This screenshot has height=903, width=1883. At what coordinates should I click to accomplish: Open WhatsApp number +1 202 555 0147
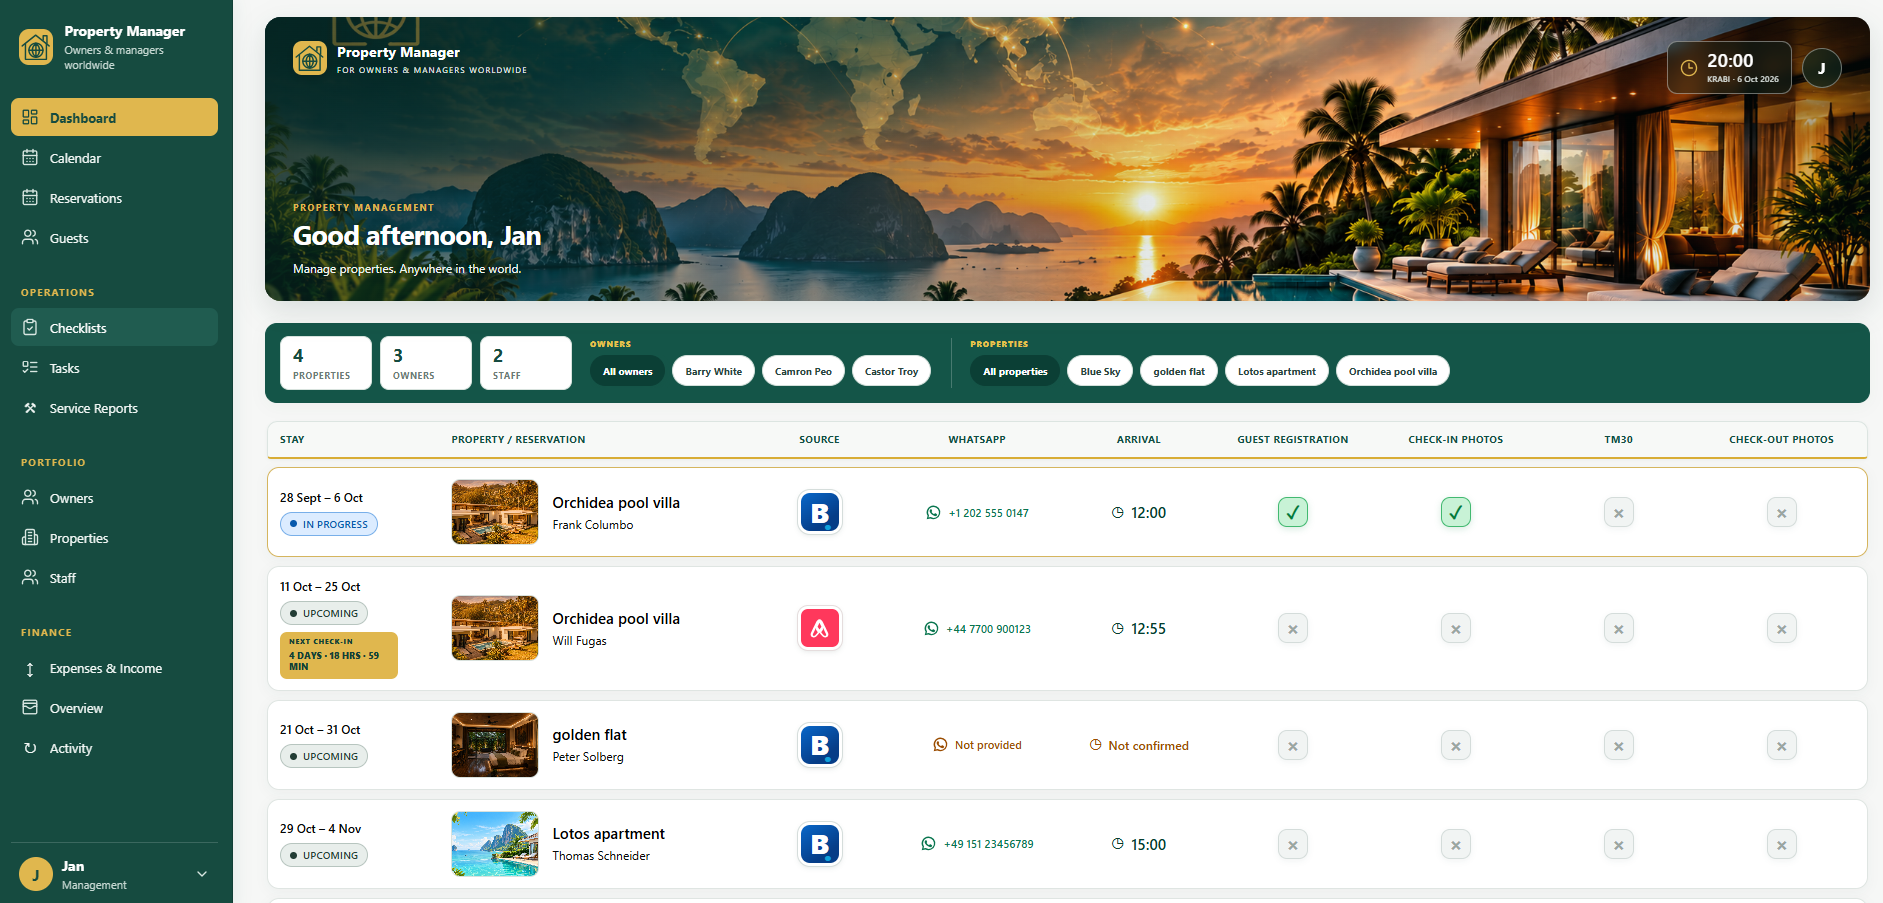tap(977, 513)
